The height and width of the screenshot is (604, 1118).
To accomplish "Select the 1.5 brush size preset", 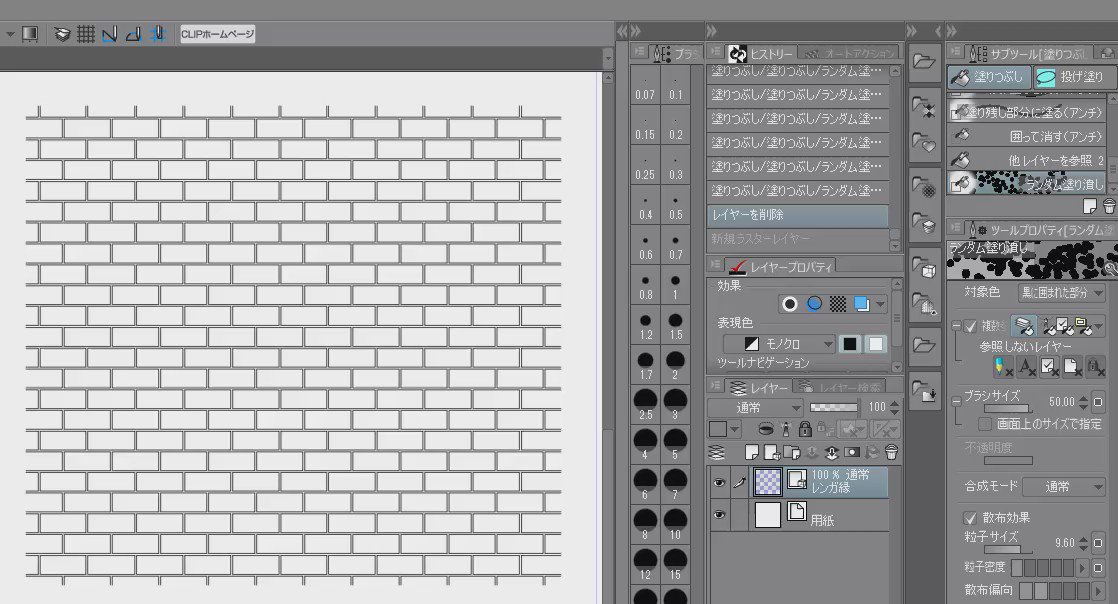I will [x=675, y=325].
